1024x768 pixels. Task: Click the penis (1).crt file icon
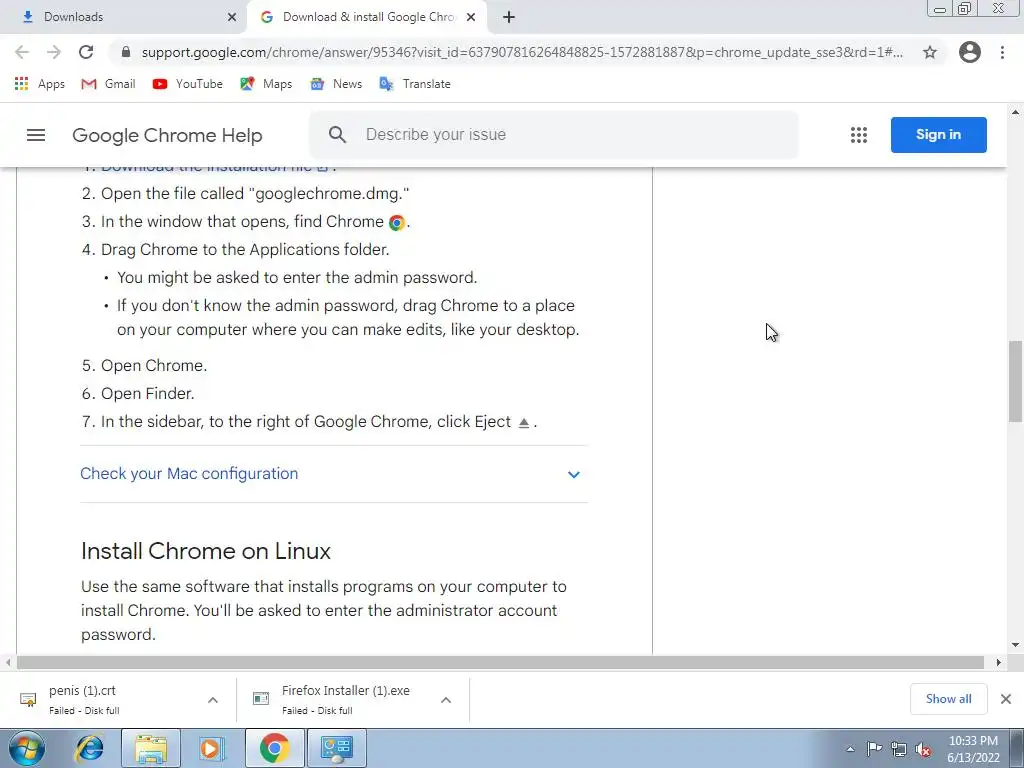click(28, 699)
